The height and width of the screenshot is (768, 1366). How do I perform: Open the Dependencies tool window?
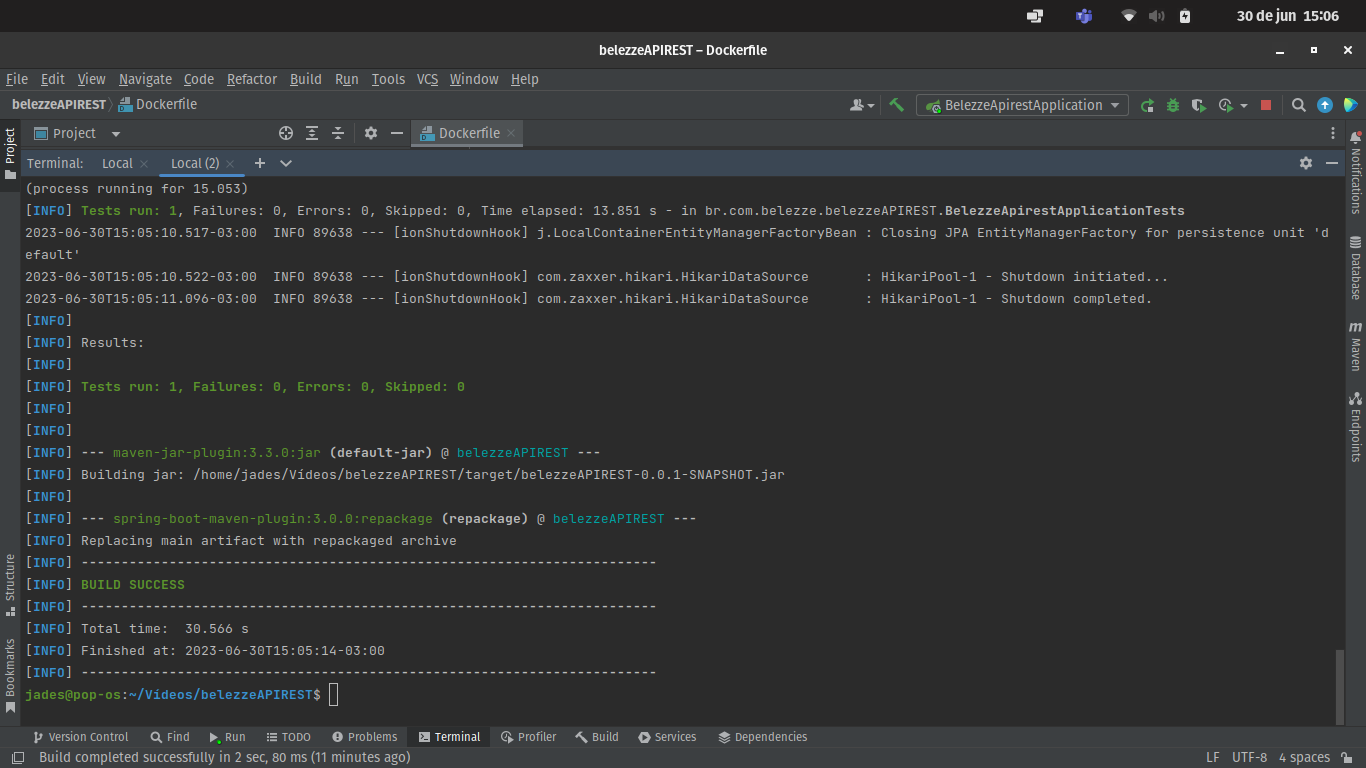click(762, 737)
